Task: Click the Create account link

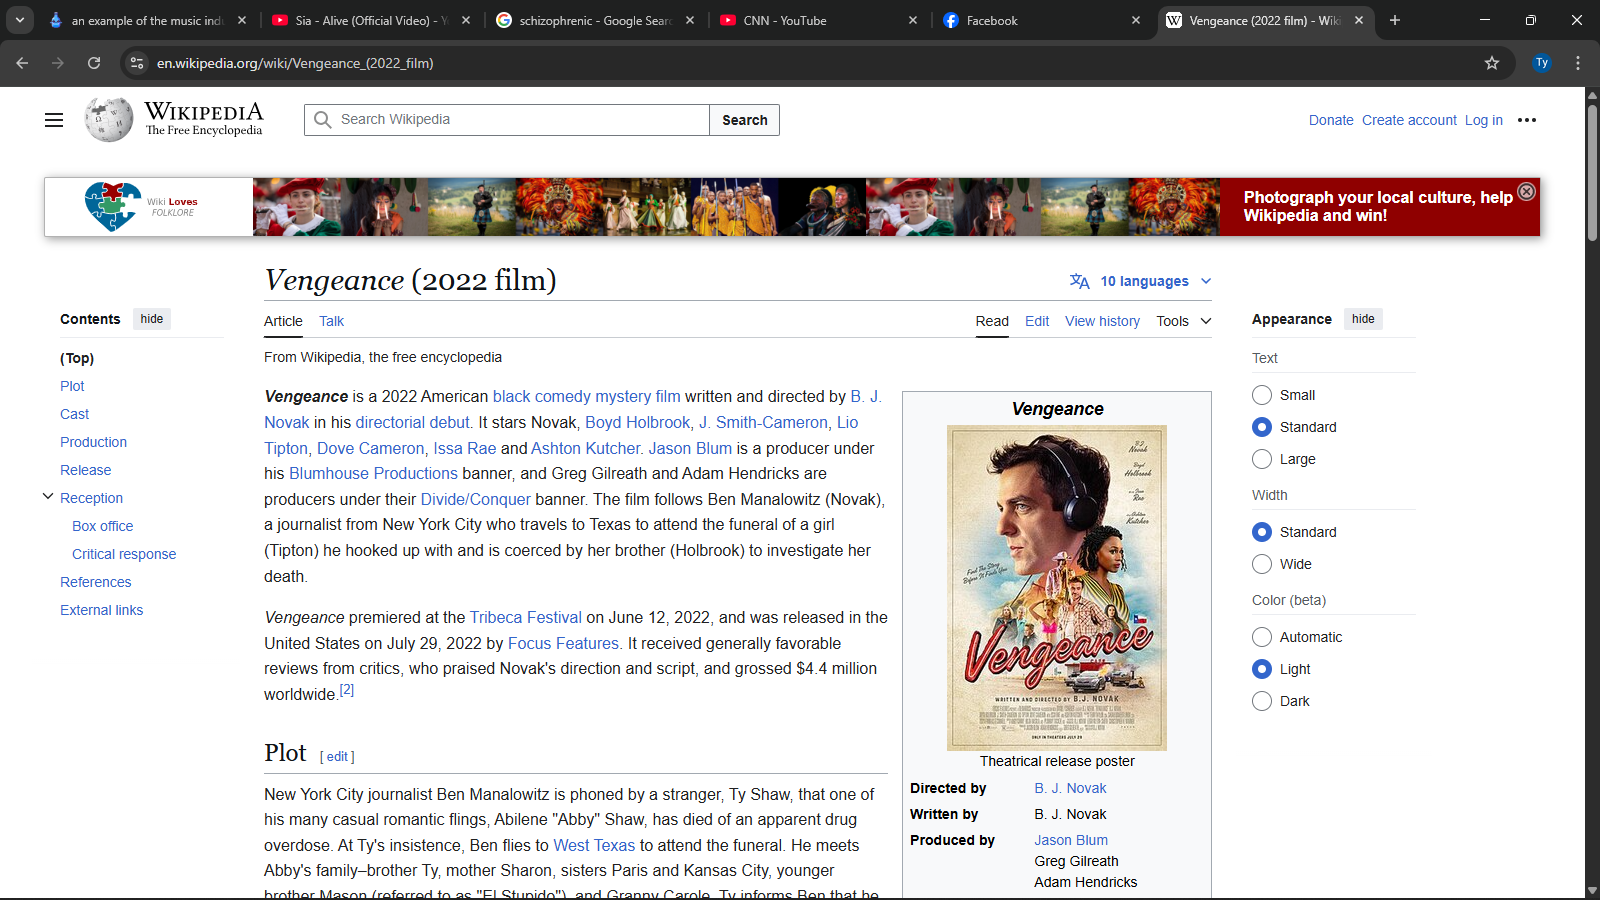Action: 1409,120
